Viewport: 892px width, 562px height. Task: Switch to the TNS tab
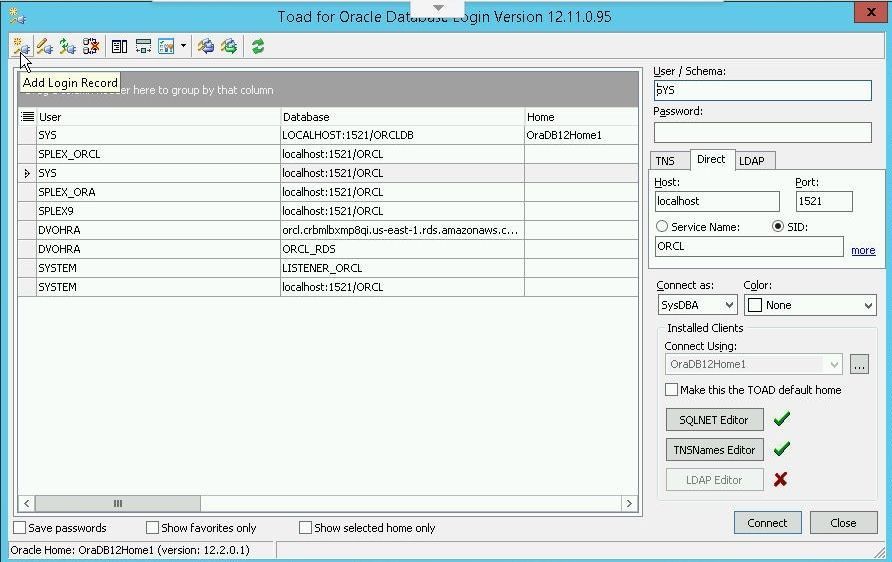point(665,161)
